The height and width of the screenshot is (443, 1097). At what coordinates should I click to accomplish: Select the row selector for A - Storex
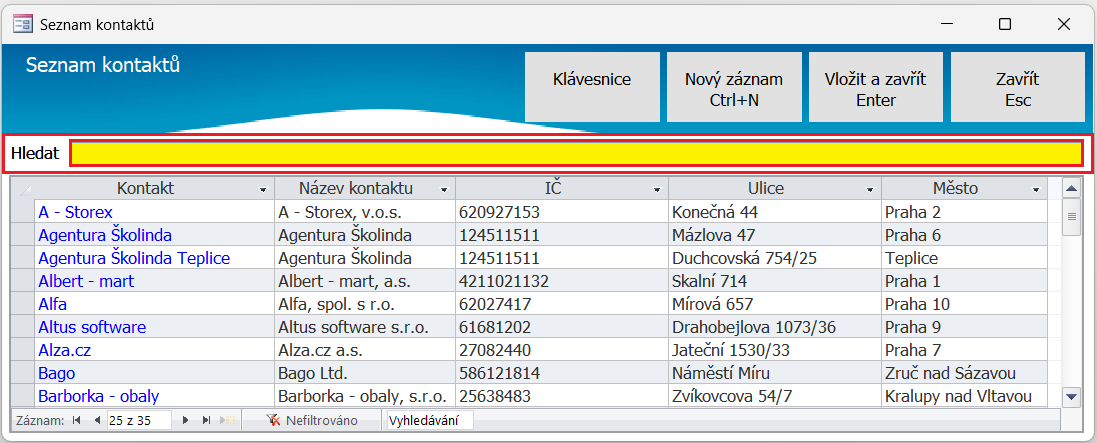click(x=23, y=212)
